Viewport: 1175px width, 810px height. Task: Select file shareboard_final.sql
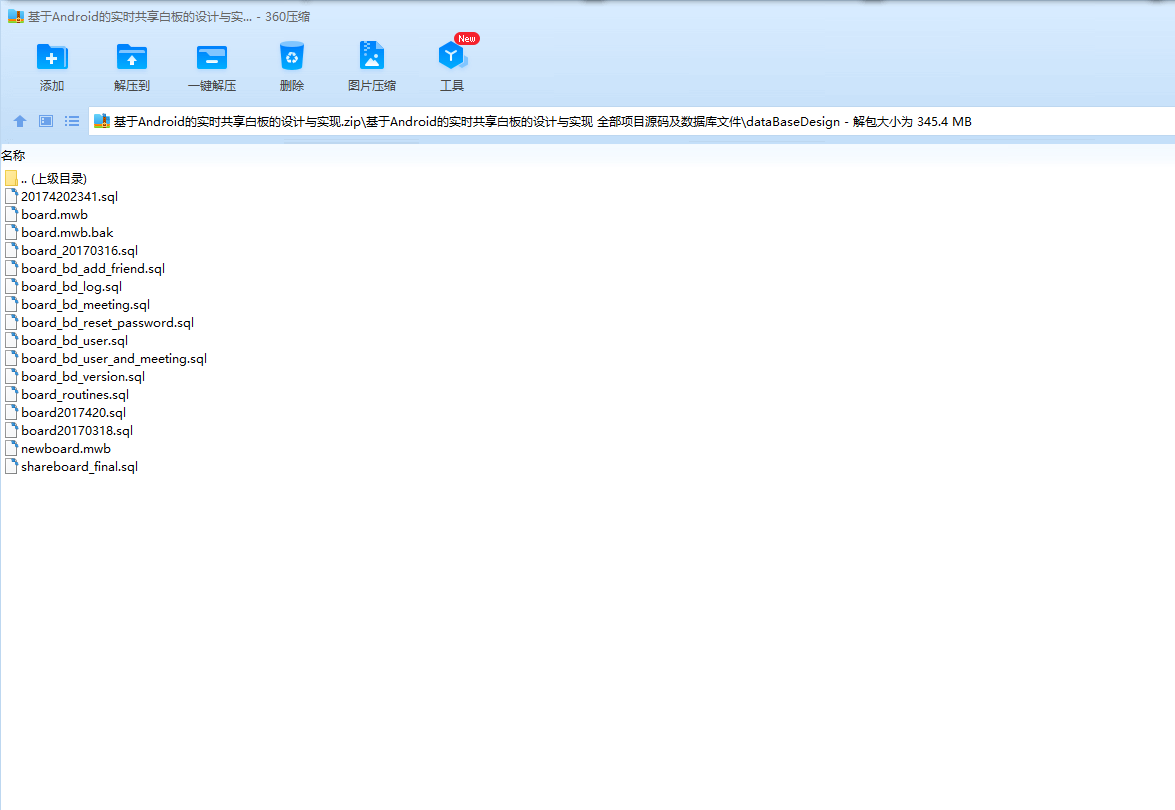(79, 466)
